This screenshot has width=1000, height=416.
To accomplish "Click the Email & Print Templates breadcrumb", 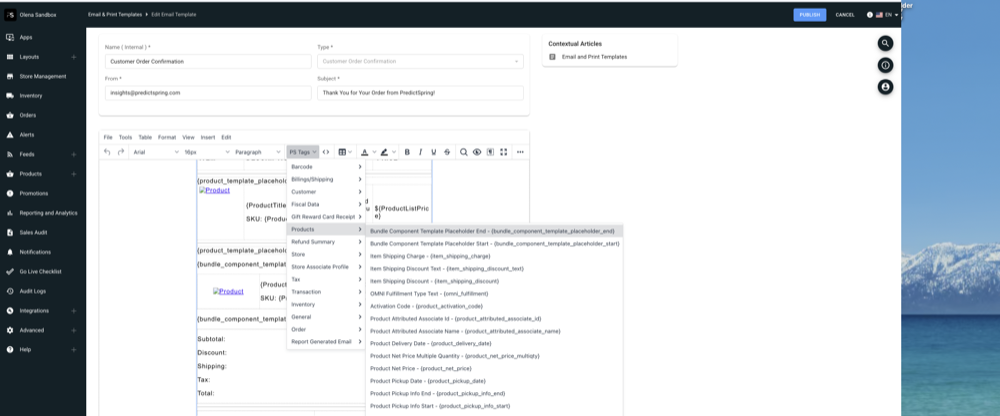I will click(x=114, y=14).
